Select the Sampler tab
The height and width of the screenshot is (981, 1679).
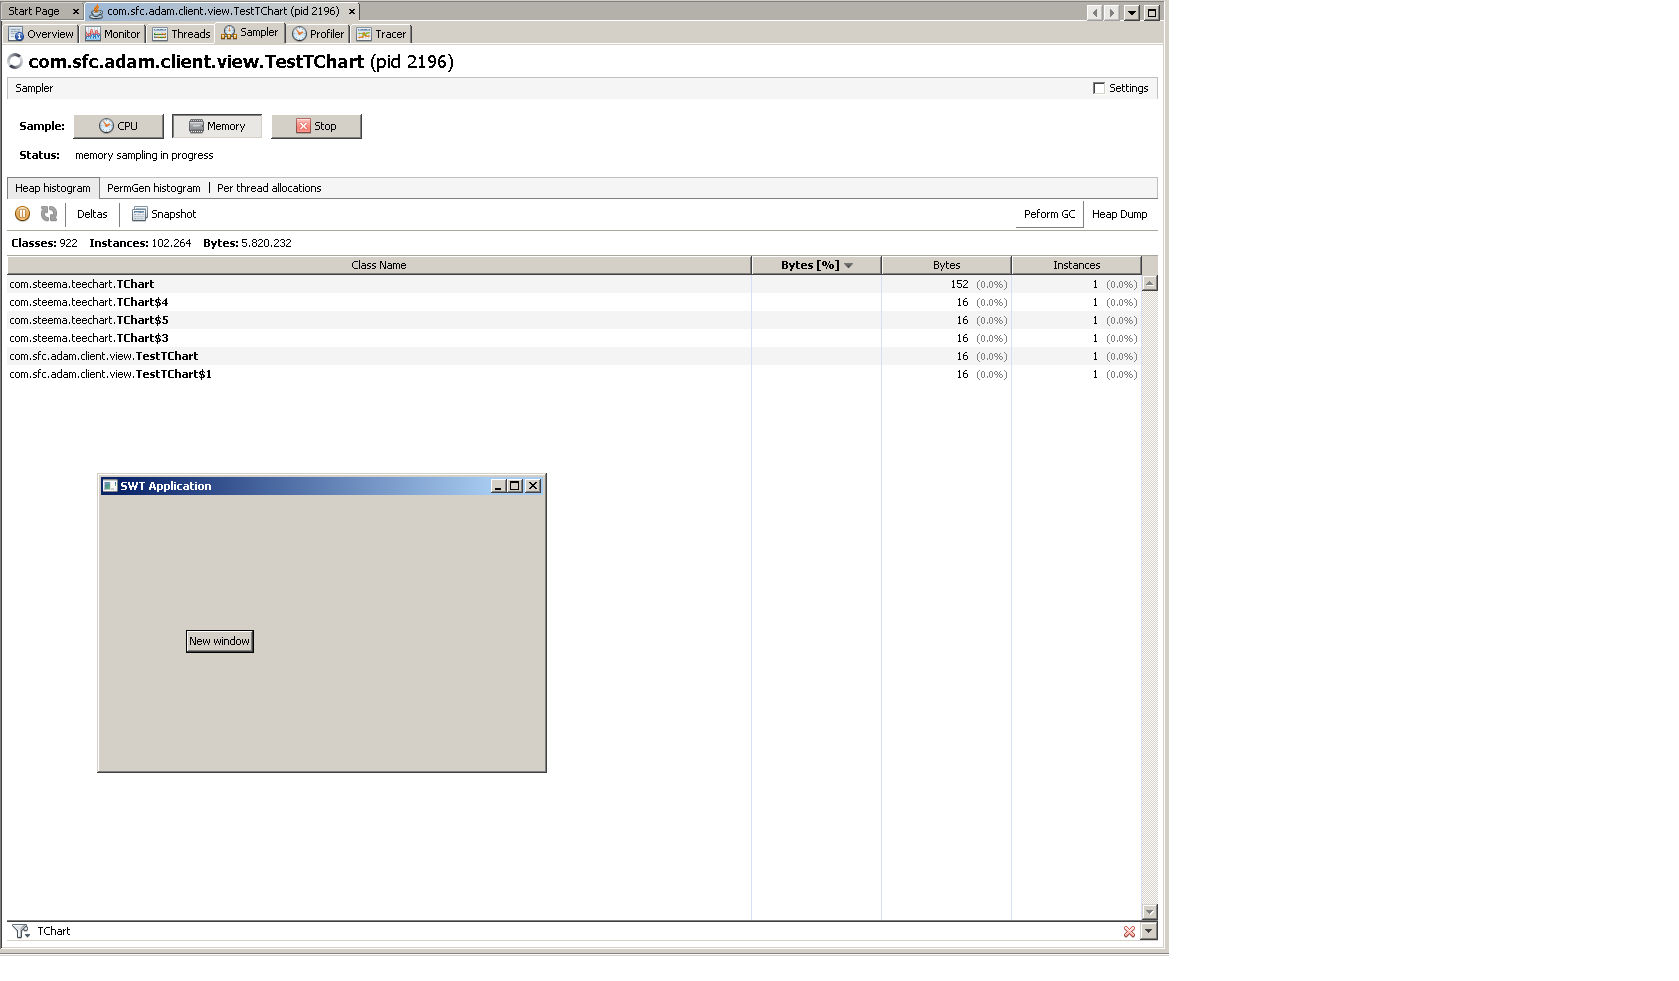[x=250, y=33]
